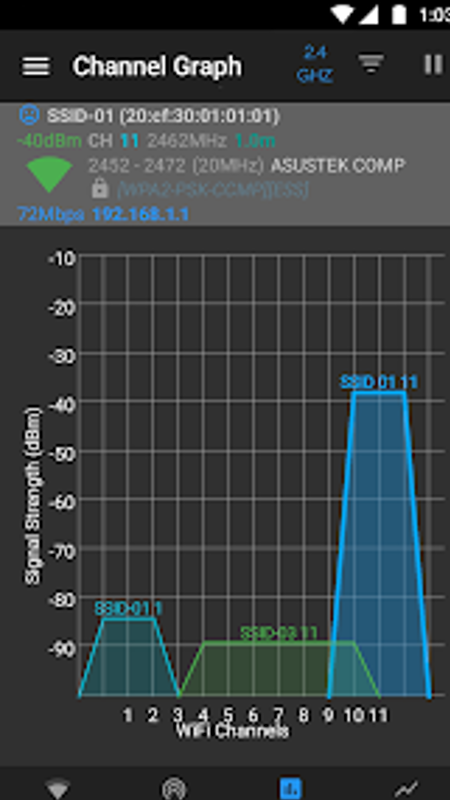
Task: Tap the WiFi status bar icon
Action: click(340, 14)
